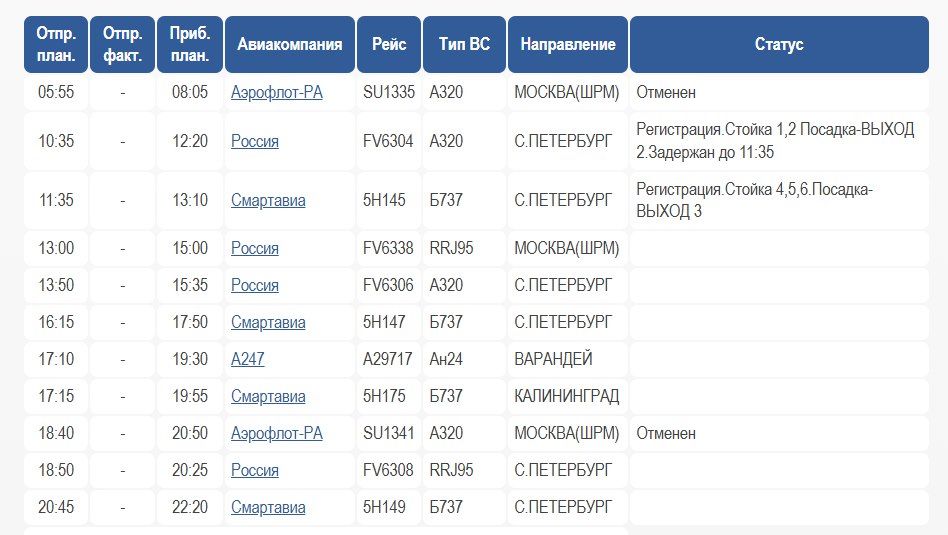Click the Направление column header

pyautogui.click(x=568, y=45)
